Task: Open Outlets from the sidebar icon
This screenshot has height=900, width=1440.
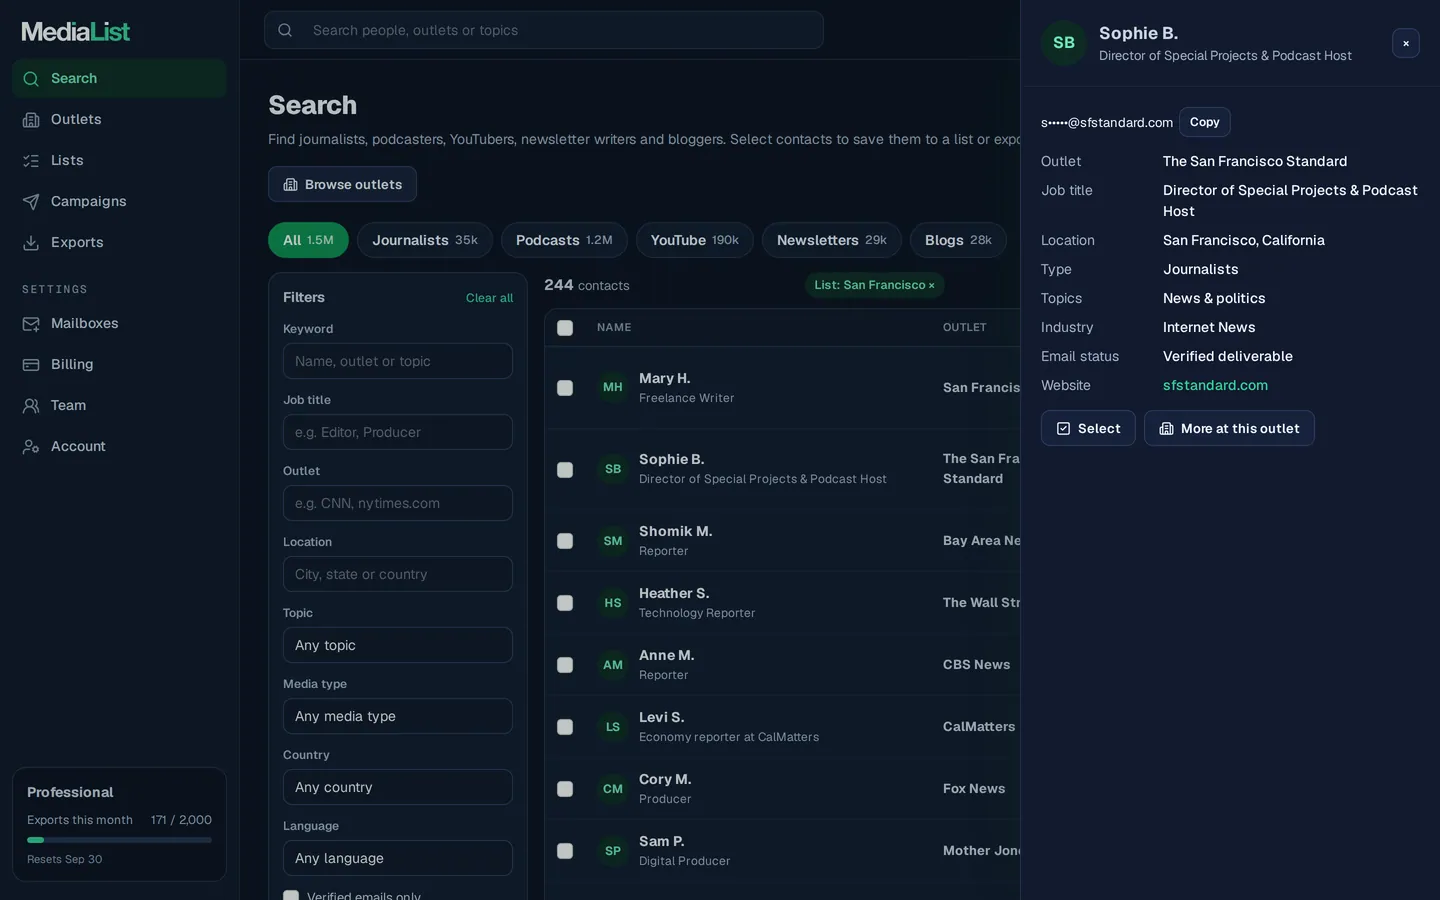Action: click(31, 120)
